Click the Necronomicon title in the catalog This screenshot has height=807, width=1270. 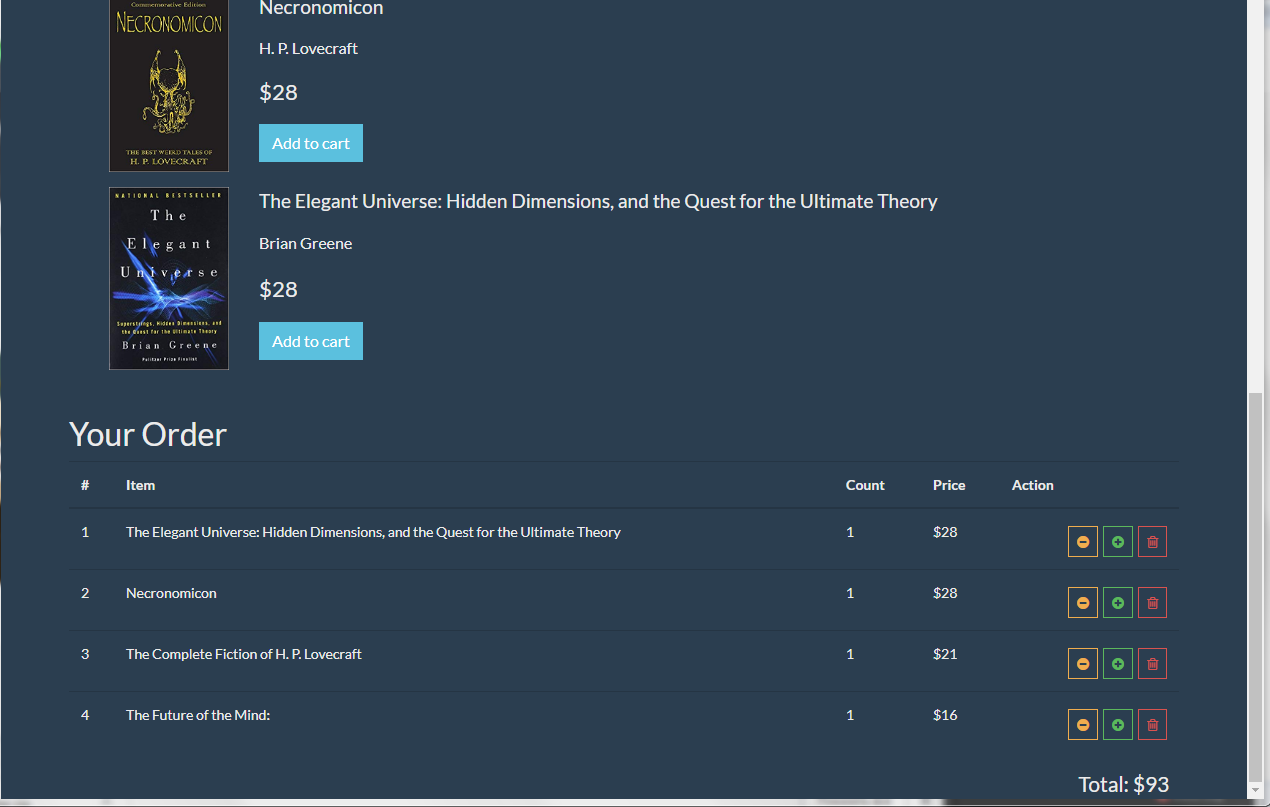click(321, 8)
